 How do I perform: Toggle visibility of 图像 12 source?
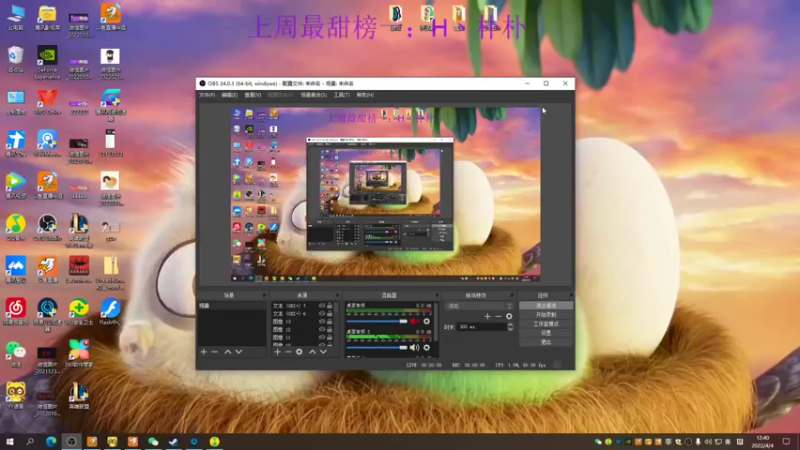322,330
